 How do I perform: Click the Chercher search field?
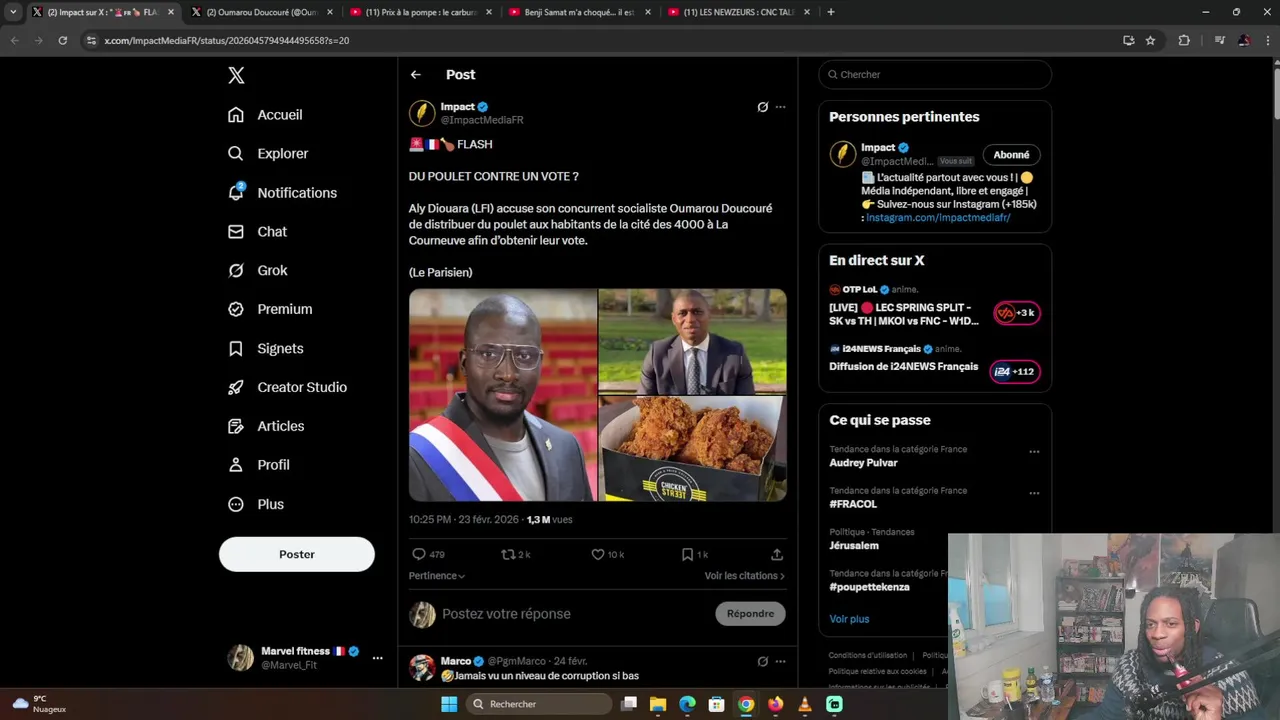tap(935, 75)
